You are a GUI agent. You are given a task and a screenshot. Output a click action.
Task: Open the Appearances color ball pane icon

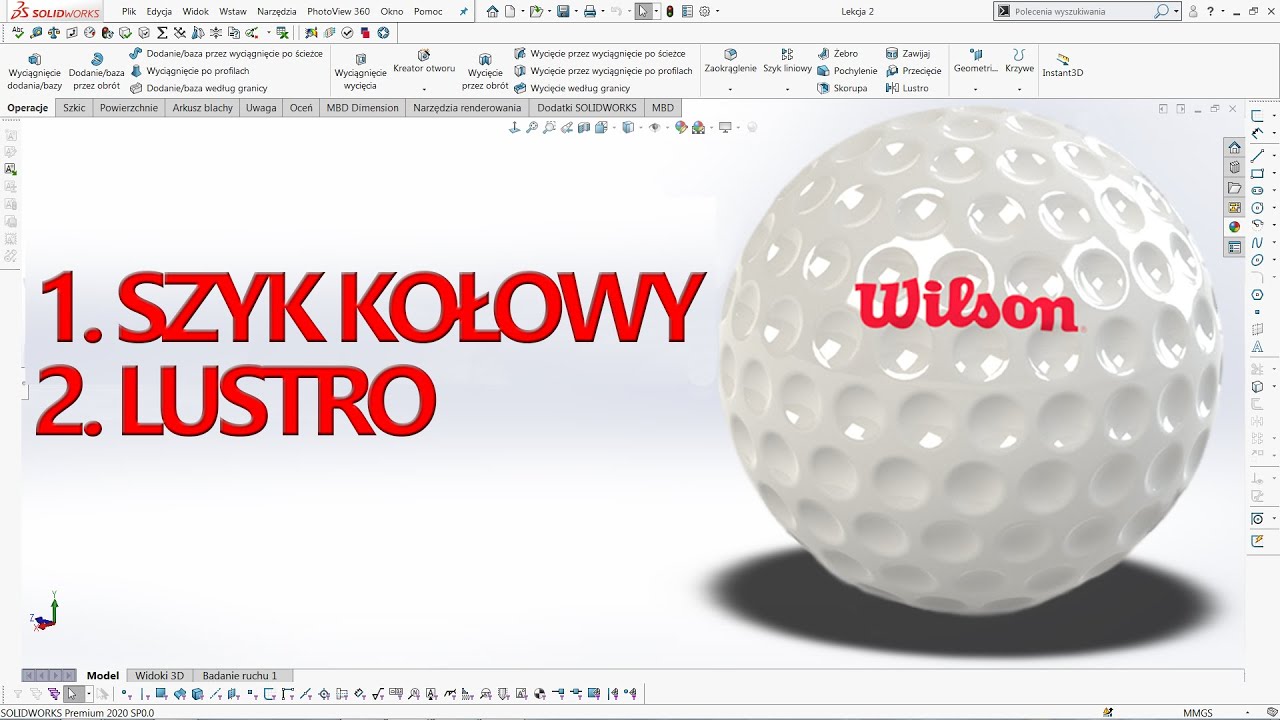point(1235,227)
